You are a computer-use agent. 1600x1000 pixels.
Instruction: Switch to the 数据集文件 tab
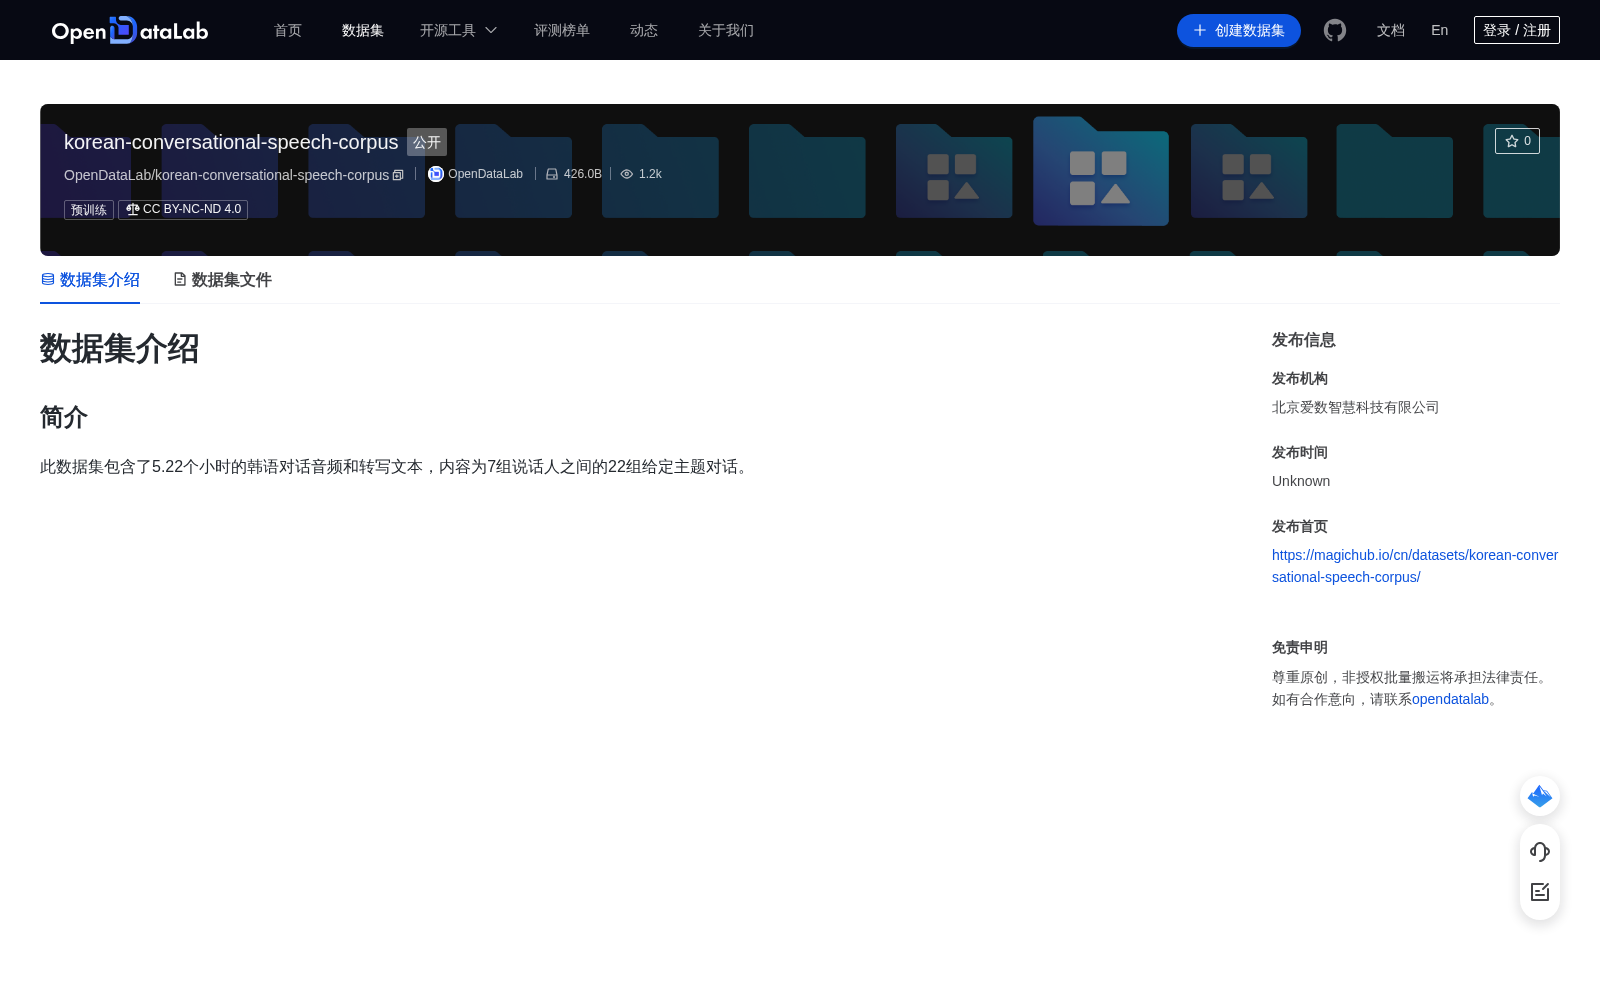point(222,280)
